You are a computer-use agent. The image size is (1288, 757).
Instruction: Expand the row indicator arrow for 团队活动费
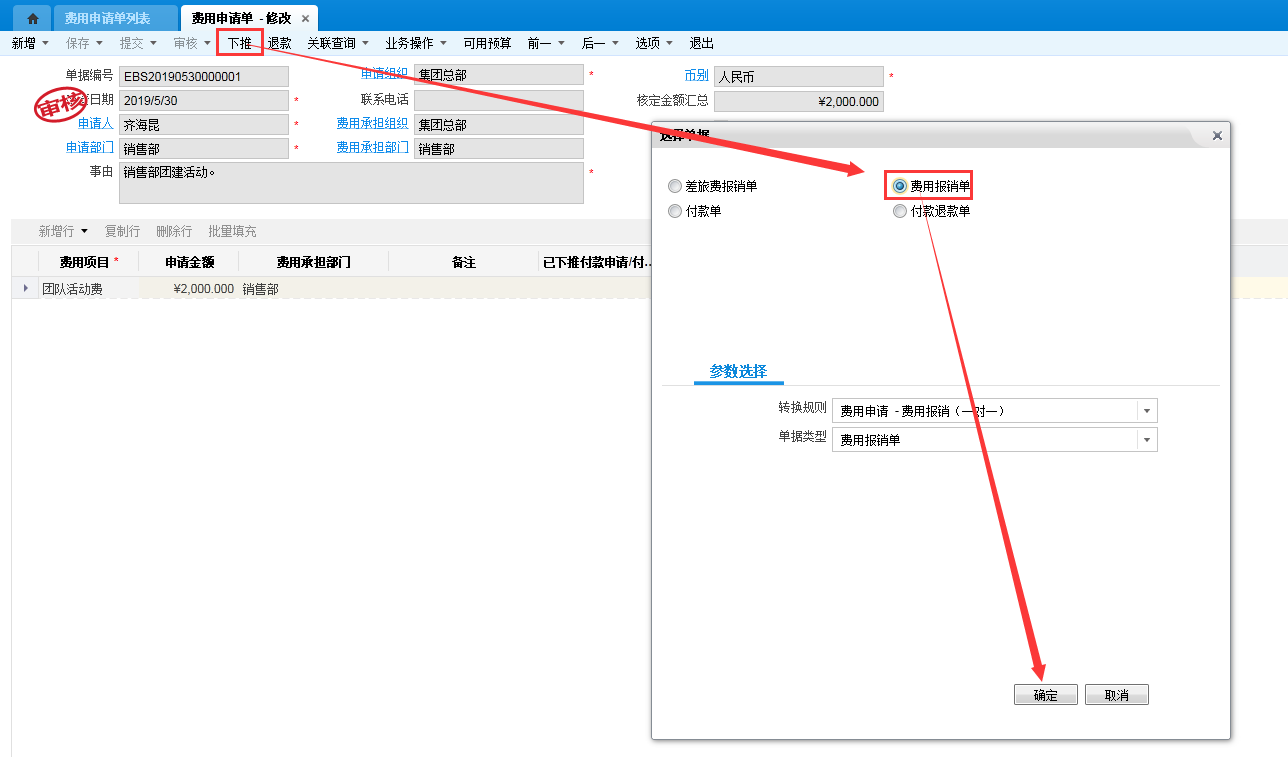(x=25, y=289)
